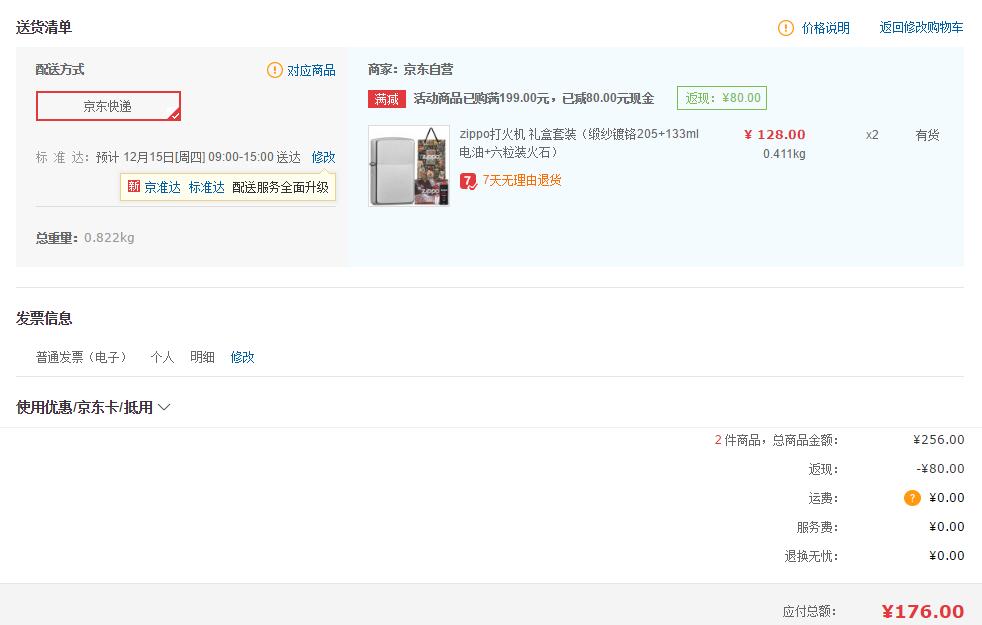Click the 7天无理由退货 text
The image size is (982, 625).
click(x=522, y=180)
